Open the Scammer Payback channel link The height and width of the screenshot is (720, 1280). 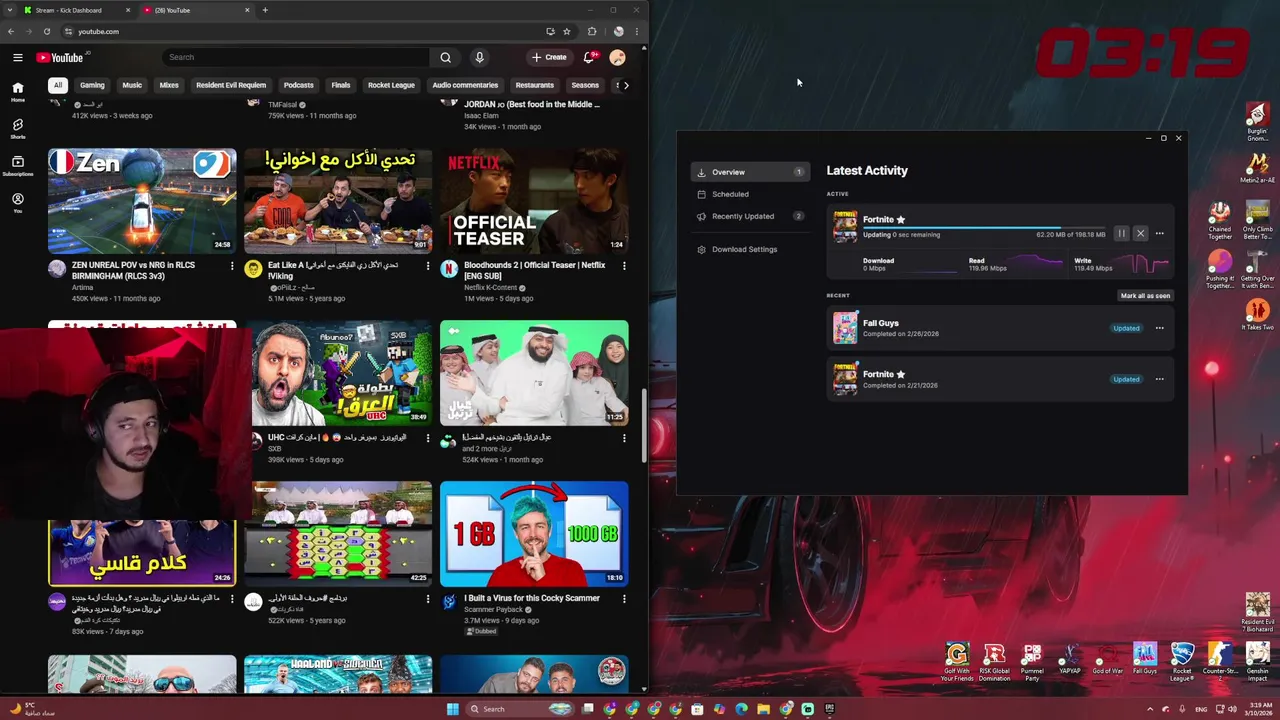493,609
